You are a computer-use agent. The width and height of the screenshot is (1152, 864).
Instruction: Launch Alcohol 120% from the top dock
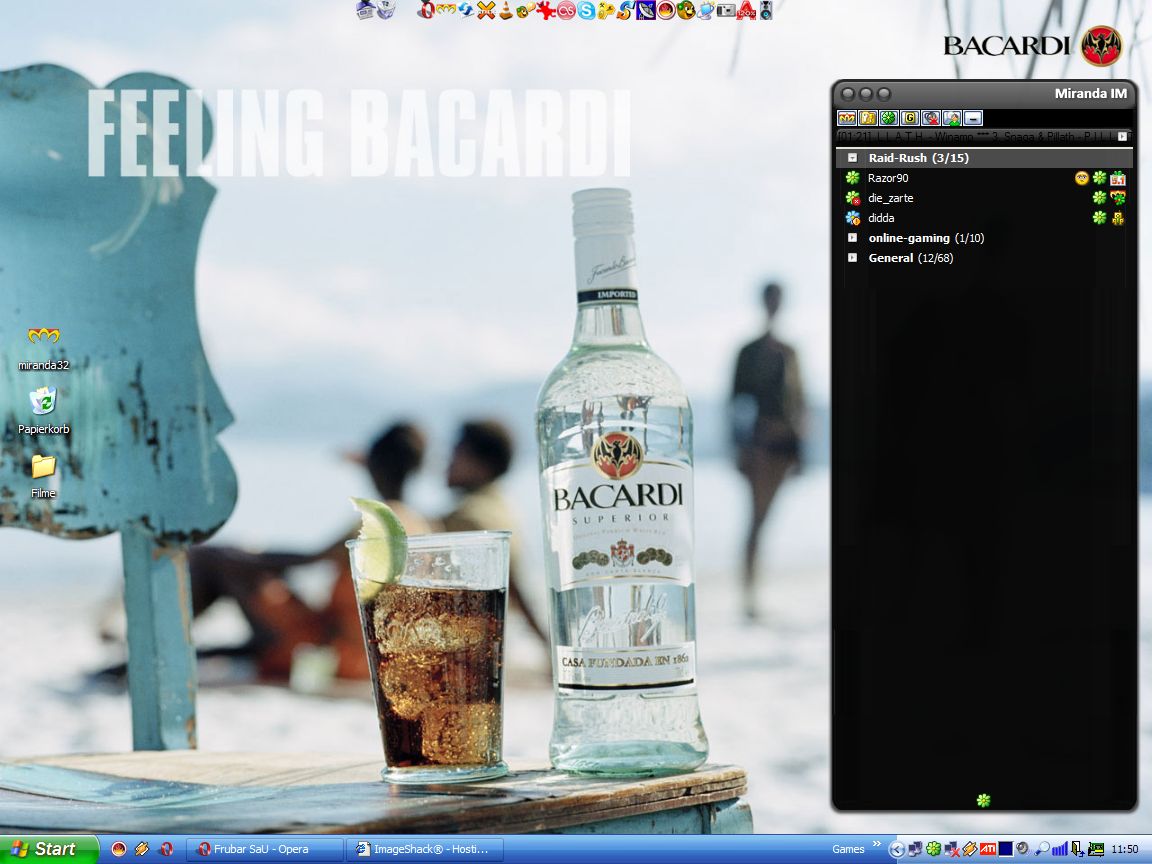746,10
